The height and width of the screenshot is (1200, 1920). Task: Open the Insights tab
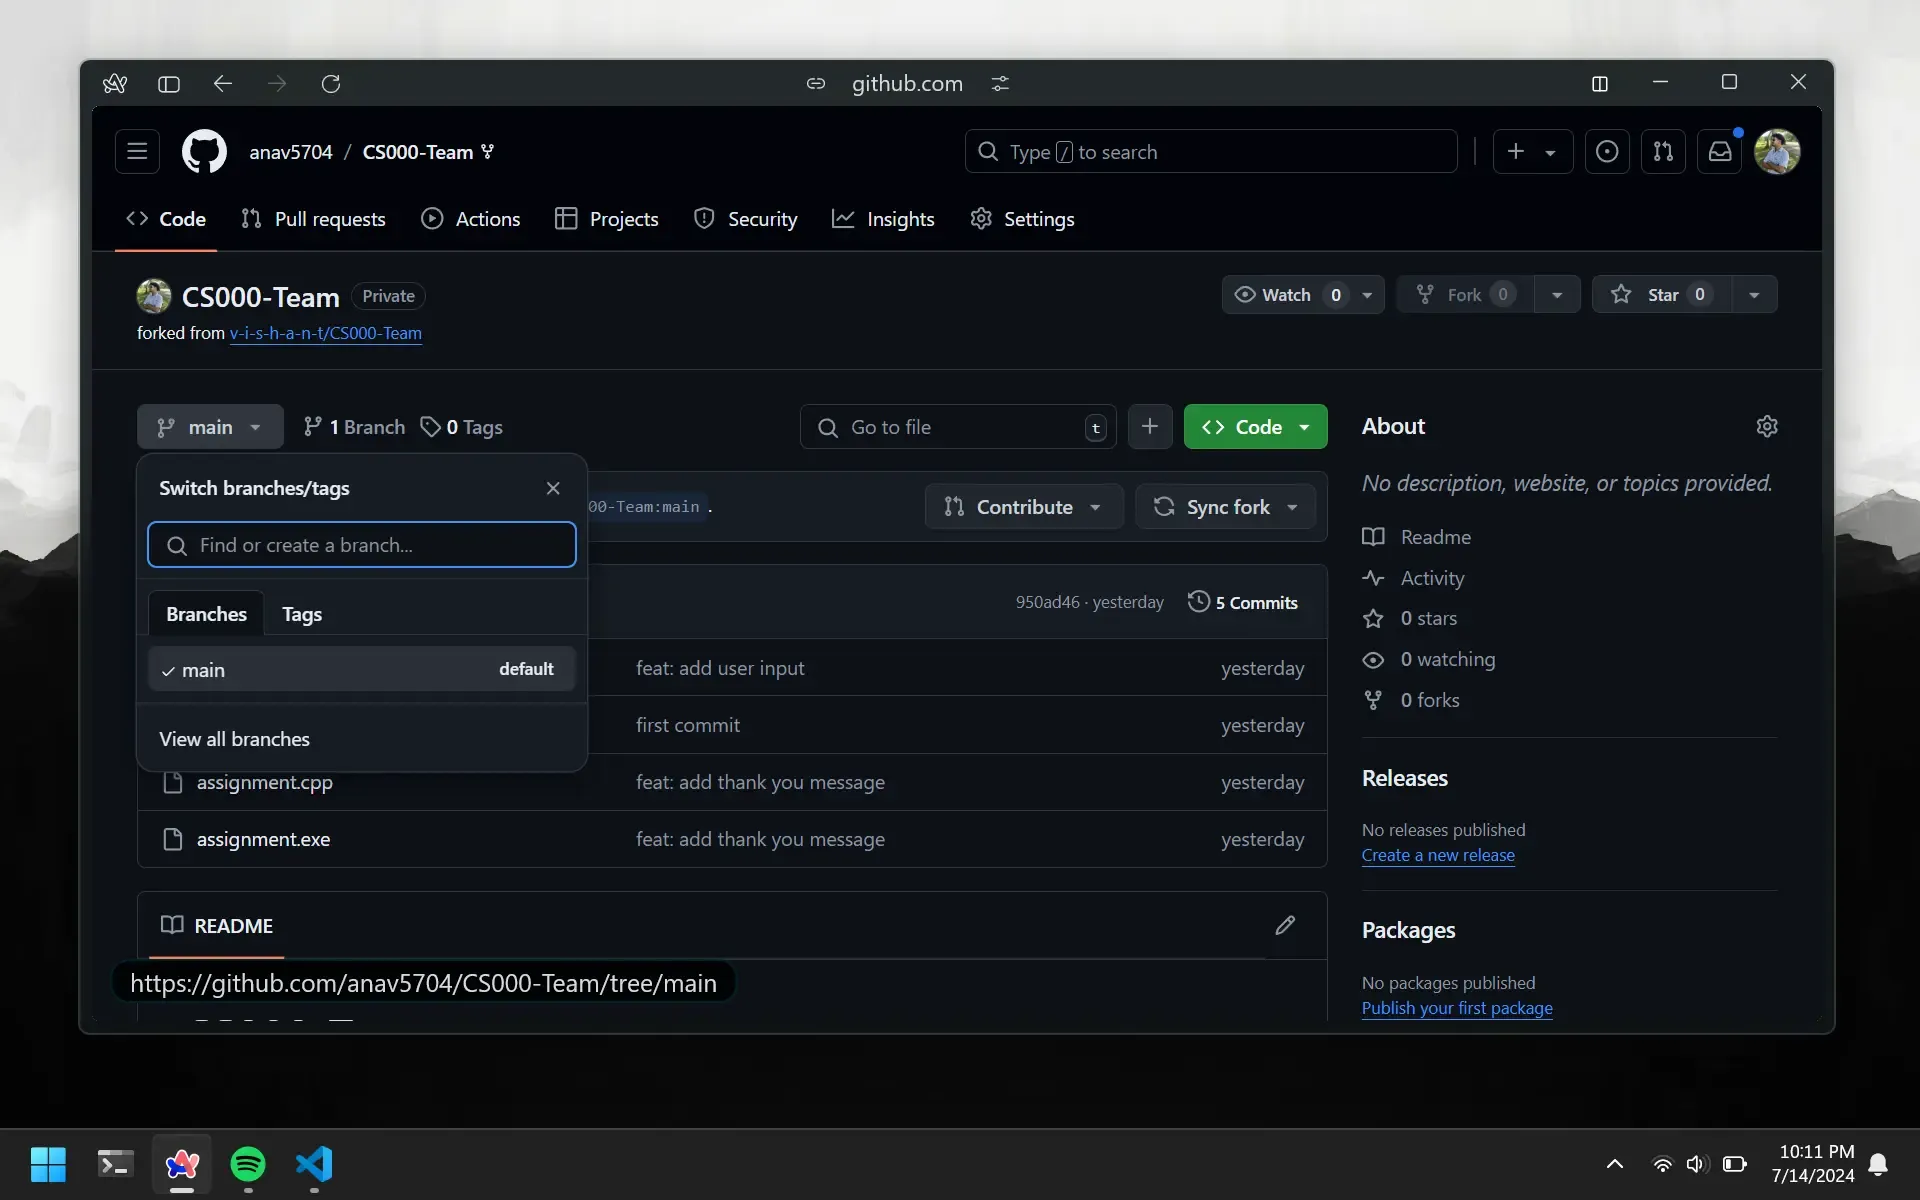884,219
